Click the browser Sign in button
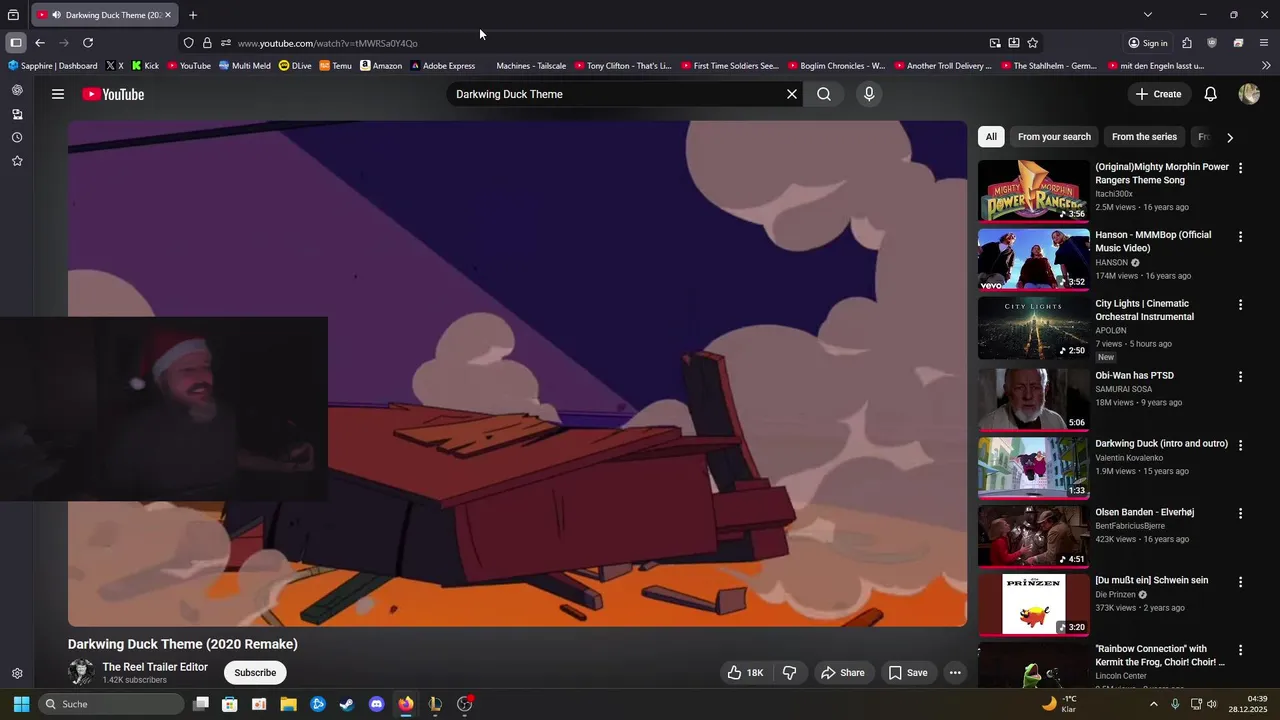Viewport: 1280px width, 720px height. pyautogui.click(x=1147, y=43)
